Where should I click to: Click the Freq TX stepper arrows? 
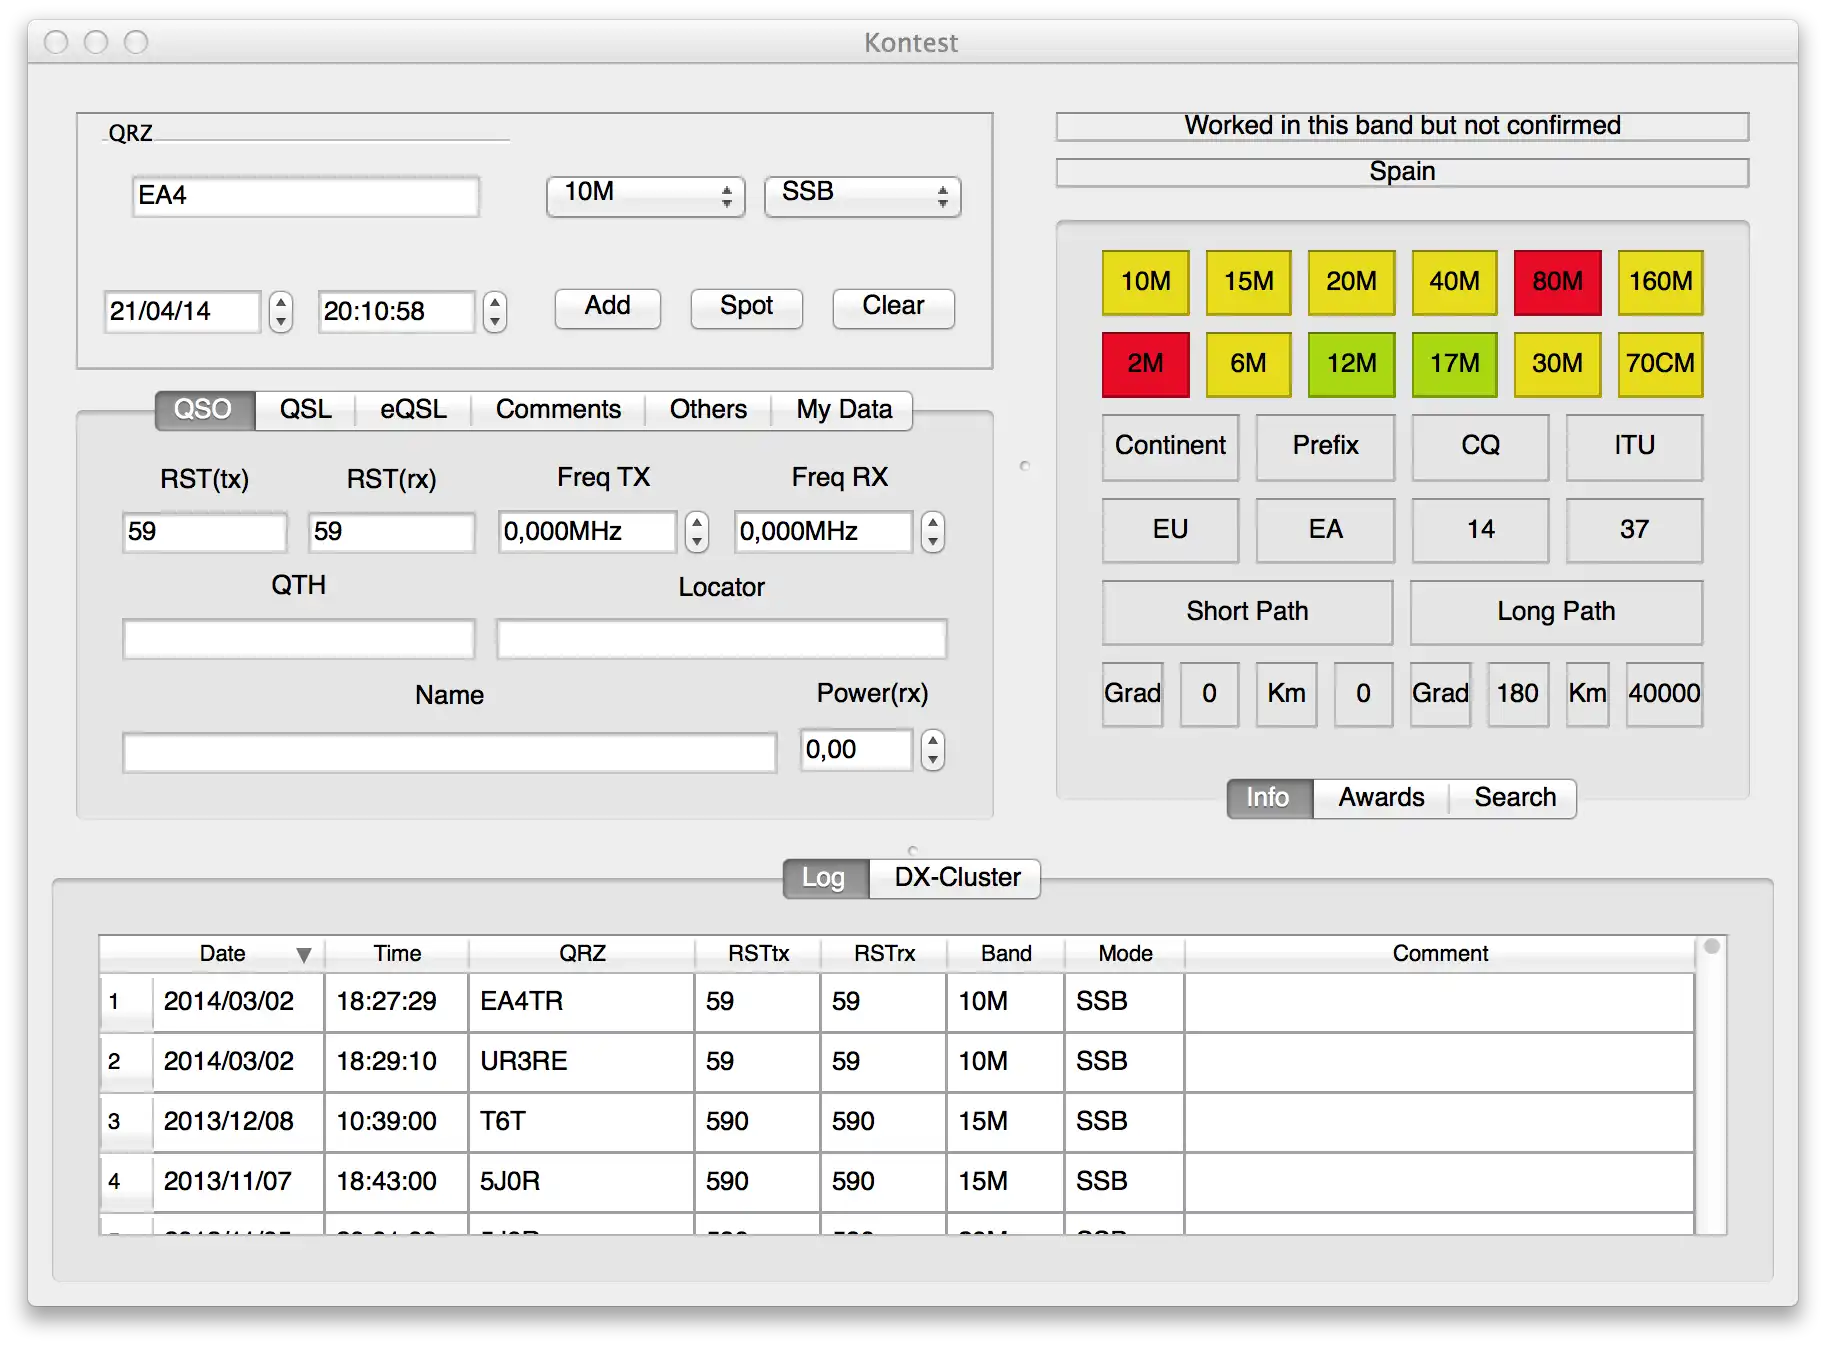(x=697, y=532)
